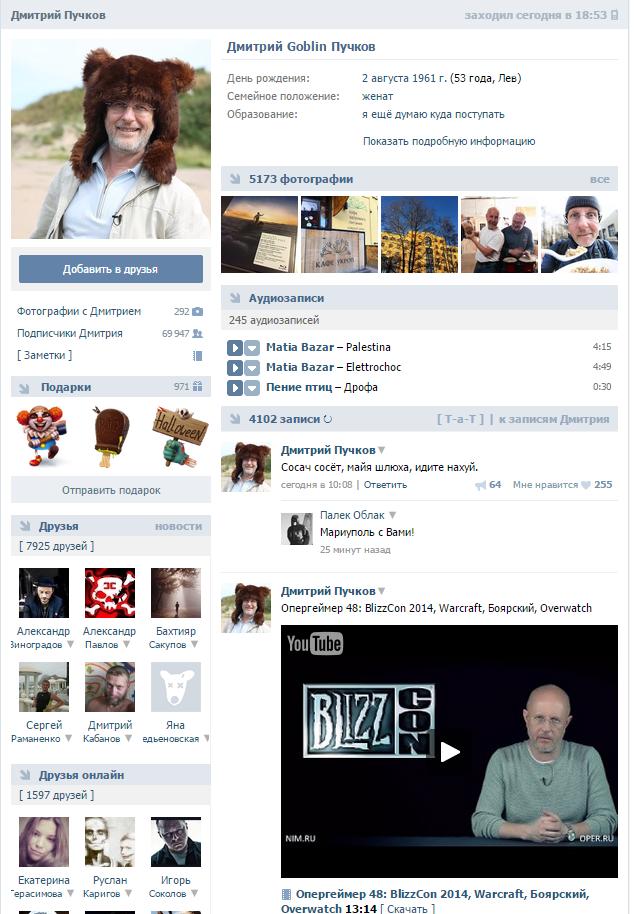Click notes icon beside Заметки
The width and height of the screenshot is (644, 914).
point(198,356)
